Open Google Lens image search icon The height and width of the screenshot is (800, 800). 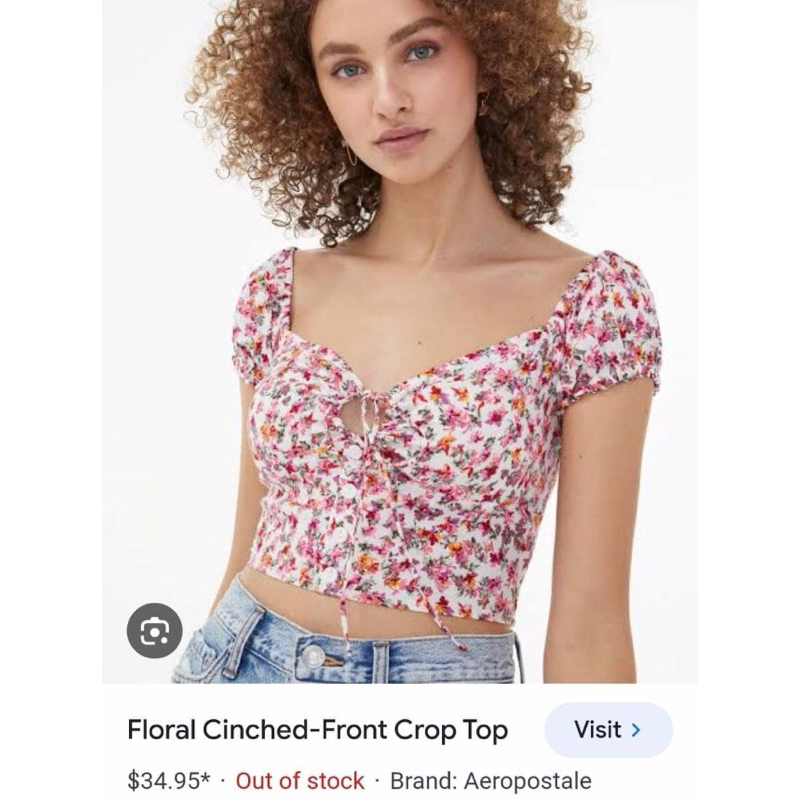[155, 630]
